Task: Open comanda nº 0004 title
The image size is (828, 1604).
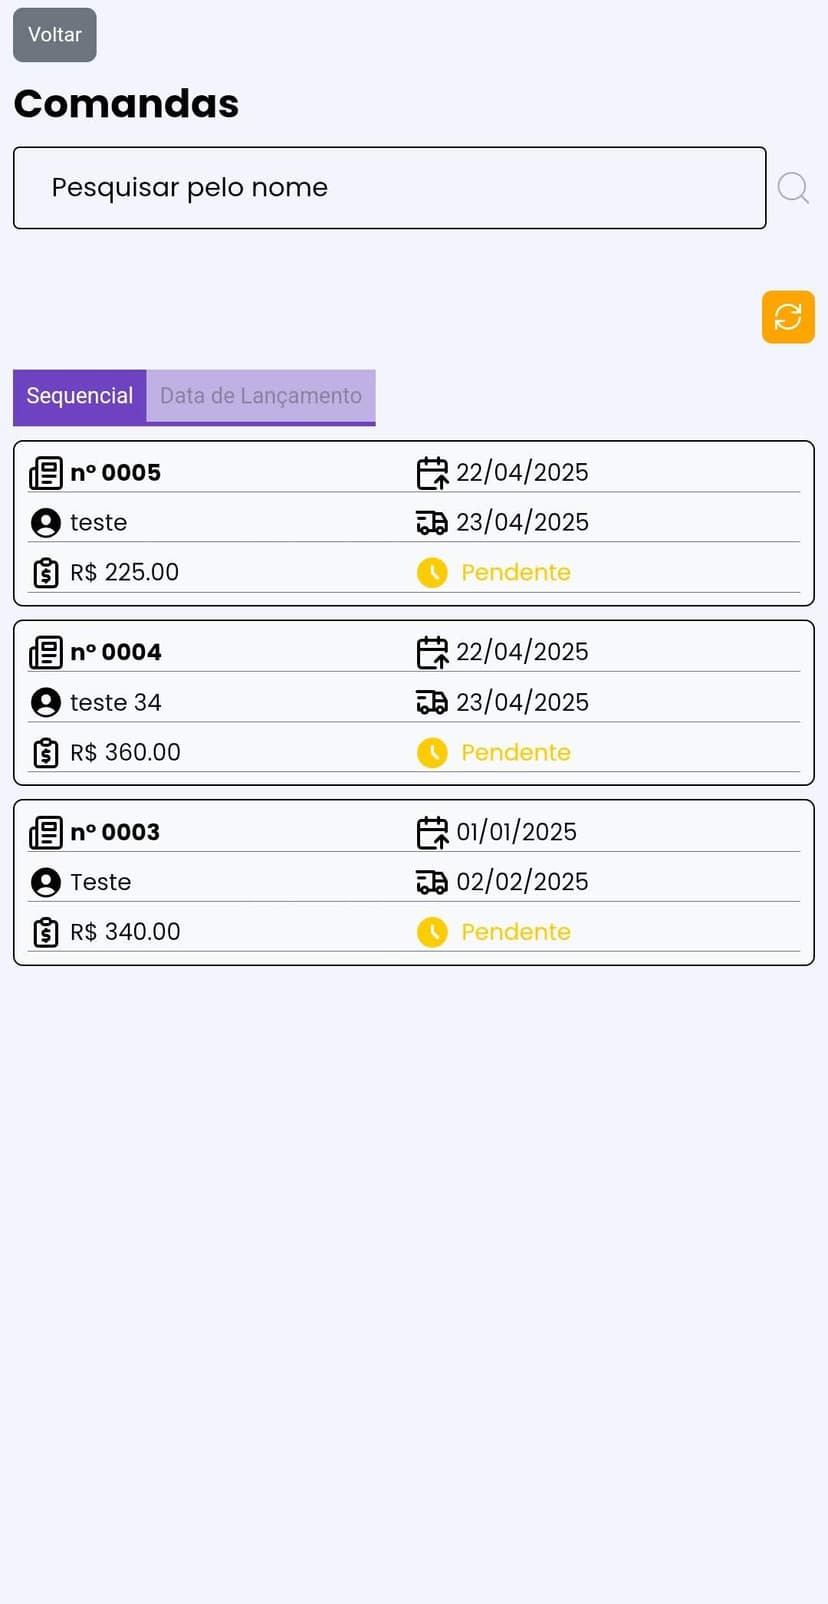Action: tap(116, 652)
